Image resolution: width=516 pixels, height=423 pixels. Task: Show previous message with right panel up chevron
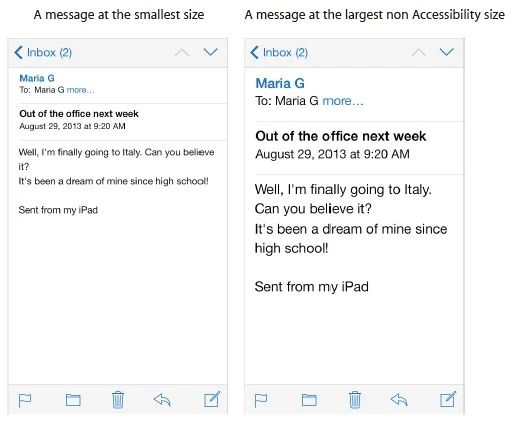(419, 52)
